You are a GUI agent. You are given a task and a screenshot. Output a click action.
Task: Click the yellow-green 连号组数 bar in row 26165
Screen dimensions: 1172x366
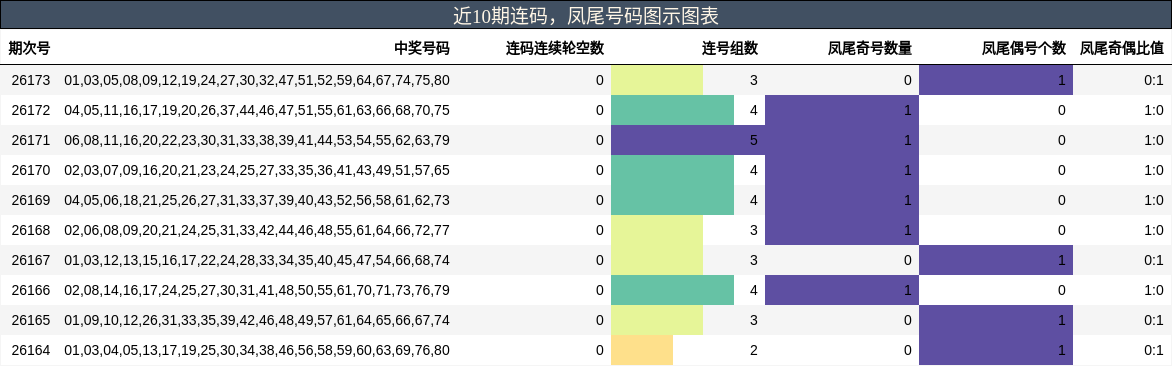[x=657, y=320]
